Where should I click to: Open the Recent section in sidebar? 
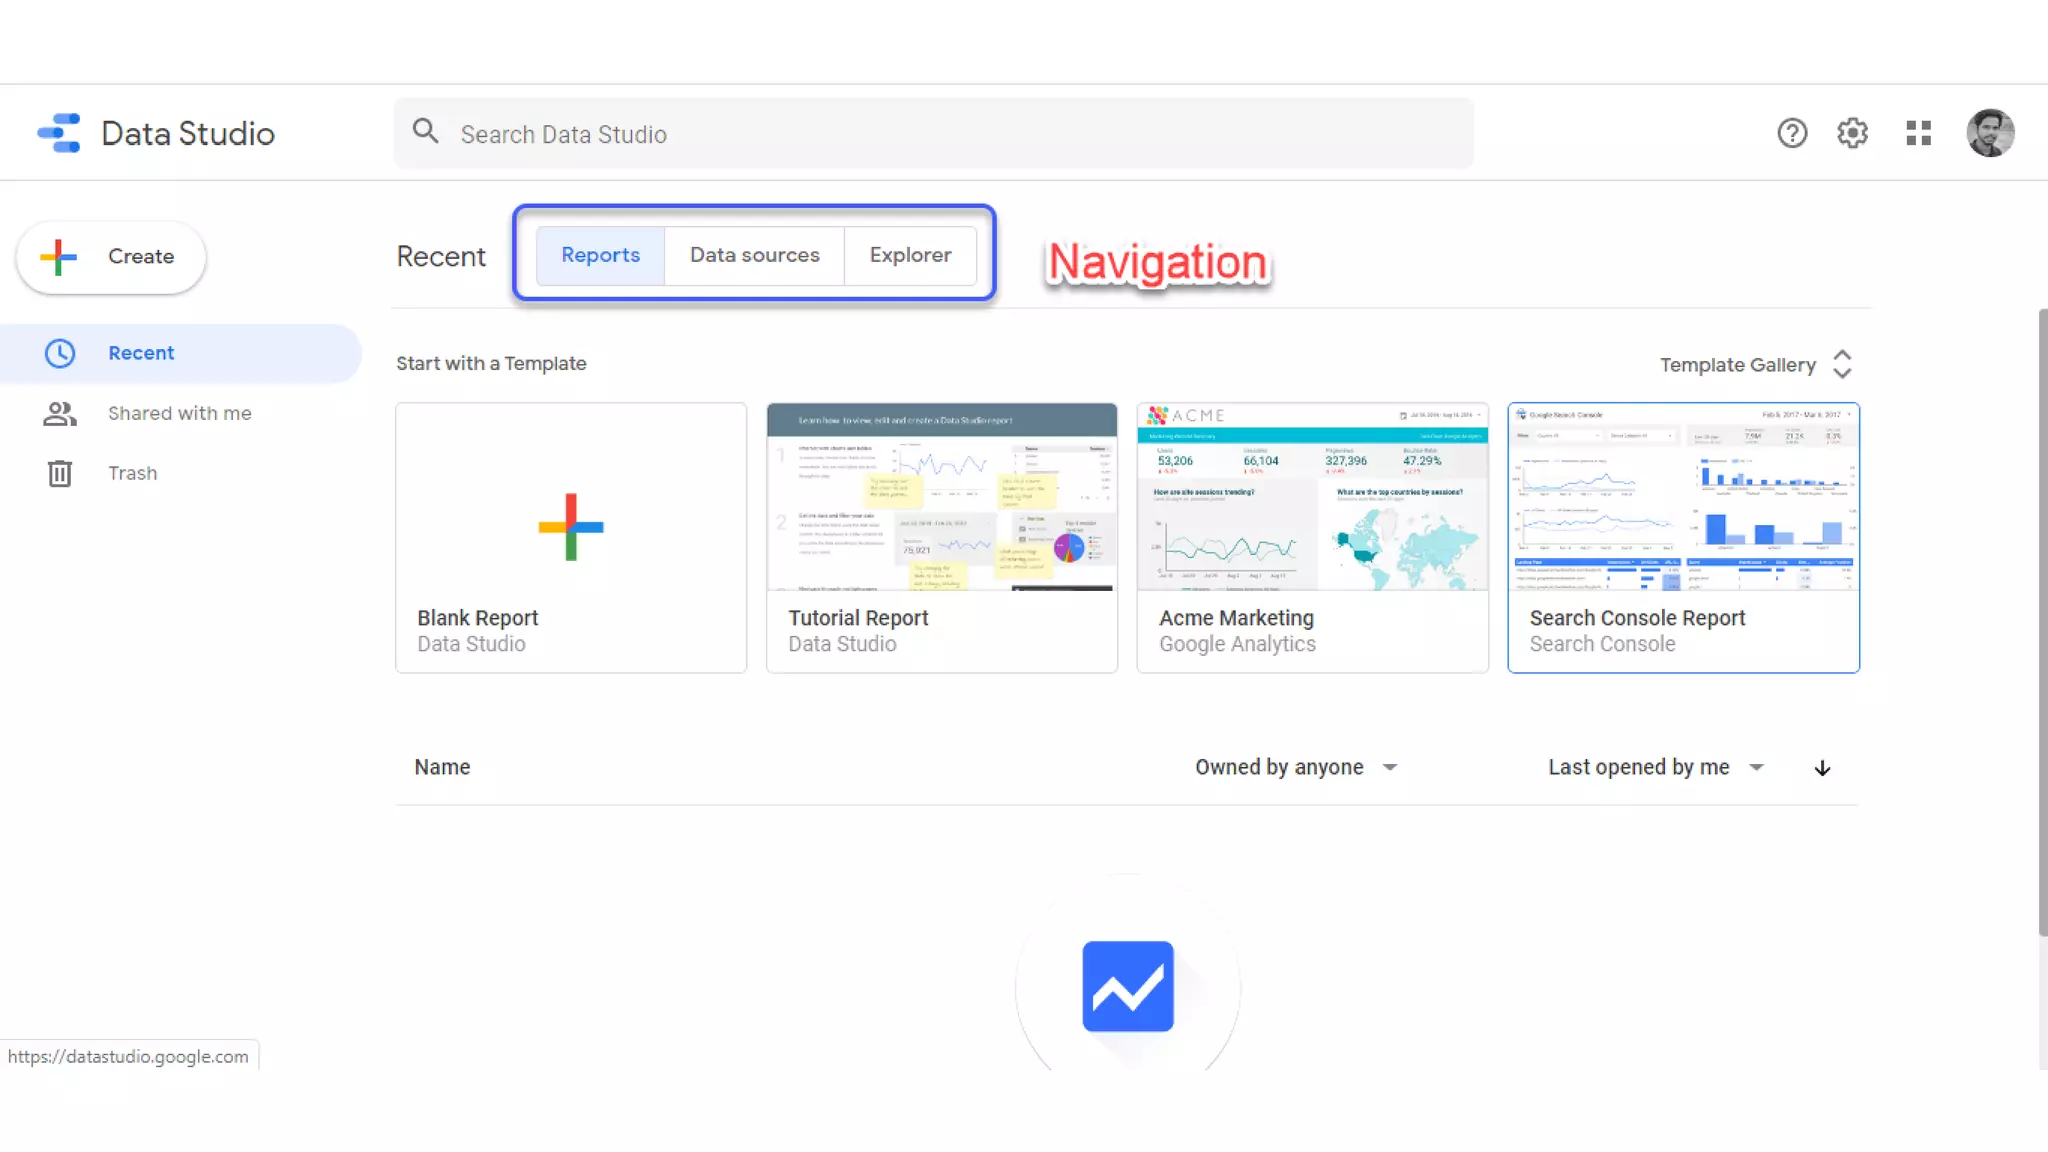141,353
